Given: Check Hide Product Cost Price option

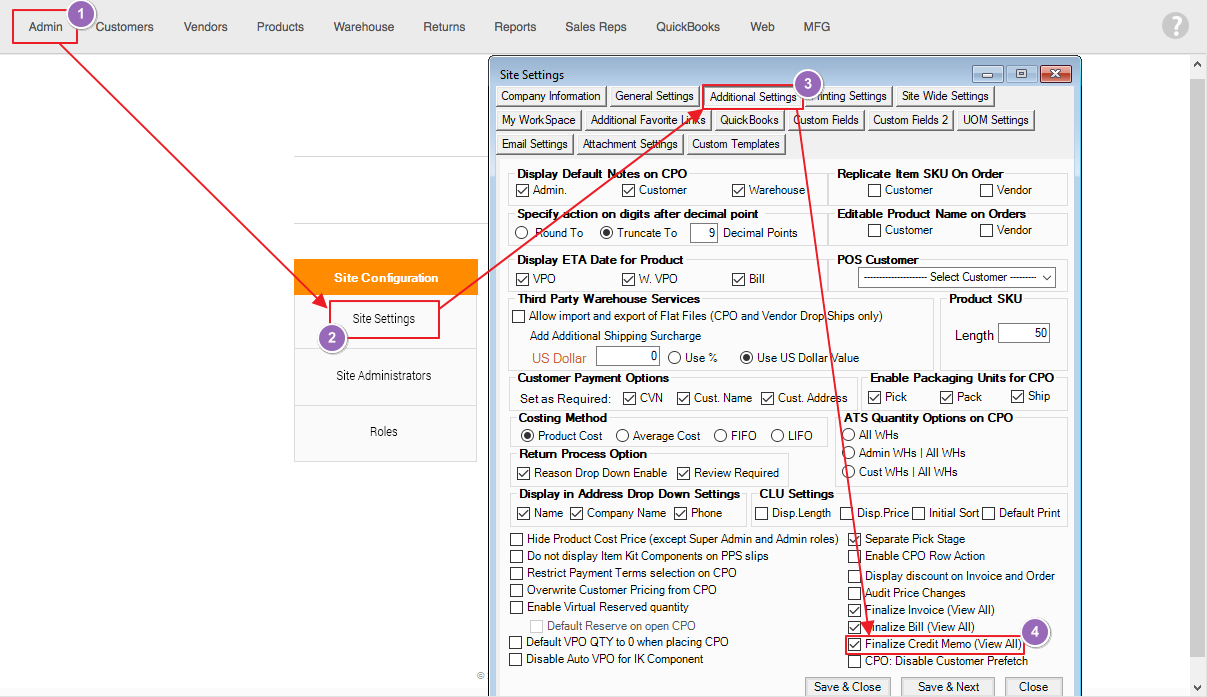Looking at the screenshot, I should click(x=517, y=539).
